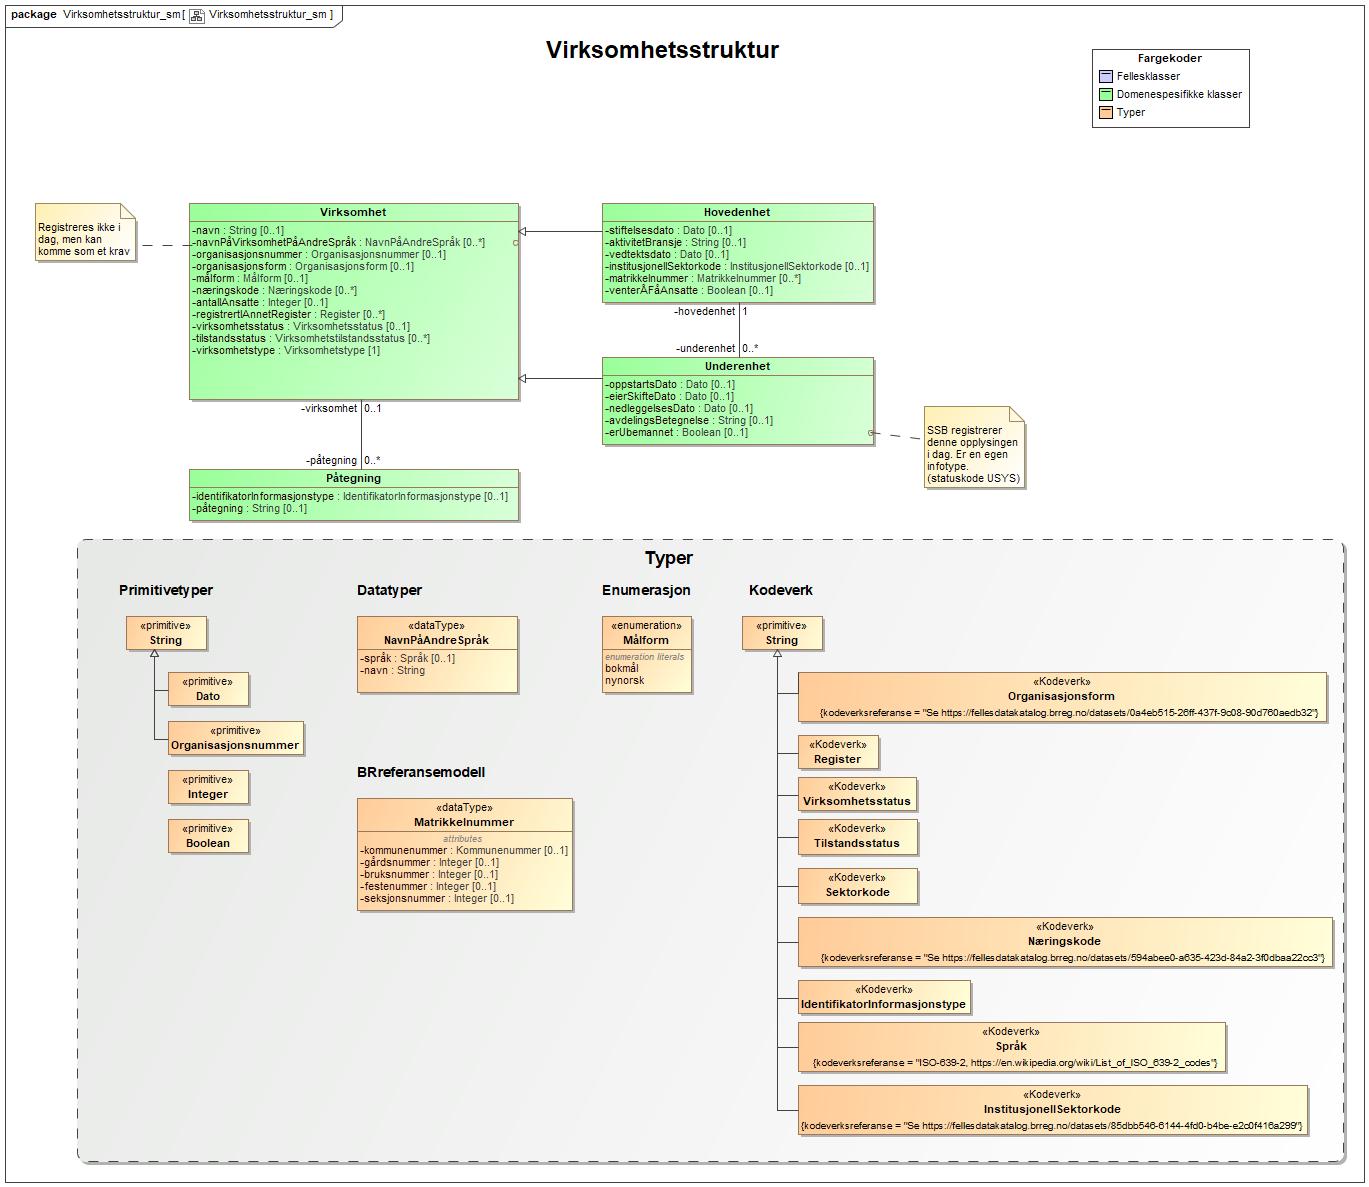Click the Primitivetyper section label

(x=166, y=590)
